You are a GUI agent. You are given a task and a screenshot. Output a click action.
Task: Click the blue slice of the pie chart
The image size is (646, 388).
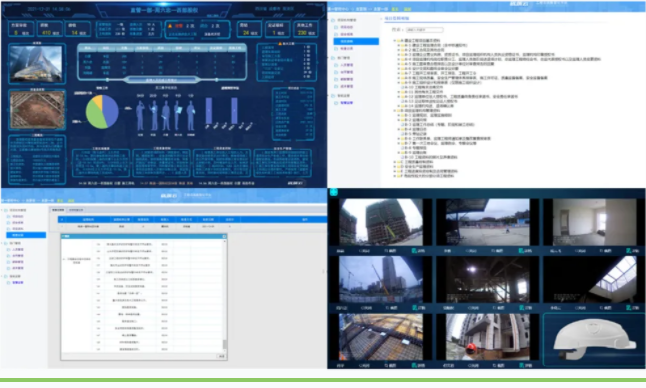110,111
